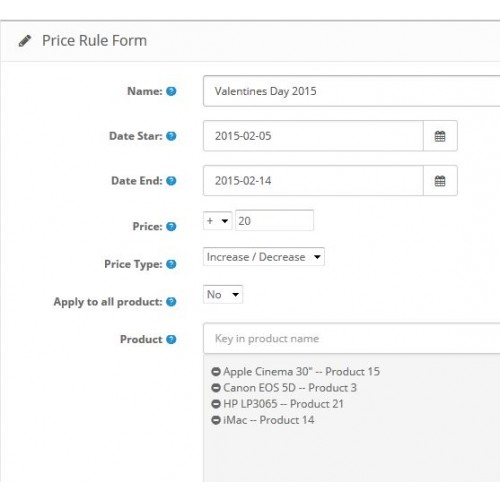Remove HP LP3065 from the product list
The height and width of the screenshot is (500, 500).
[x=216, y=404]
